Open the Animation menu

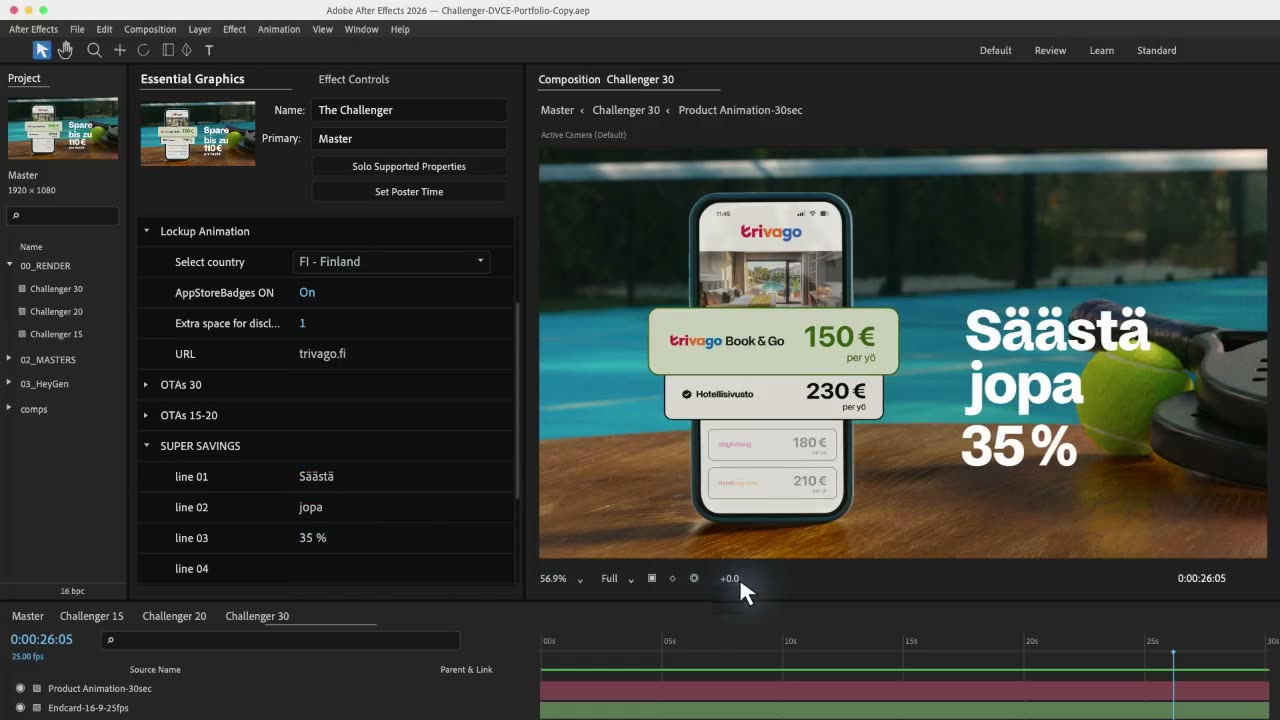279,29
